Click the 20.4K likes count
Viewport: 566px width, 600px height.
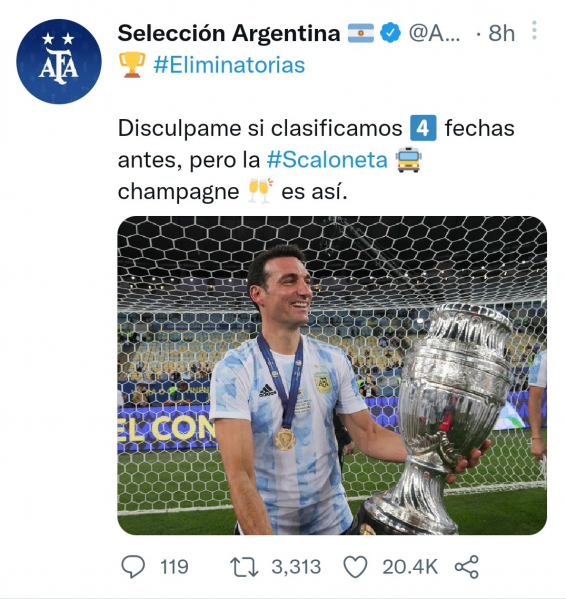click(x=410, y=567)
